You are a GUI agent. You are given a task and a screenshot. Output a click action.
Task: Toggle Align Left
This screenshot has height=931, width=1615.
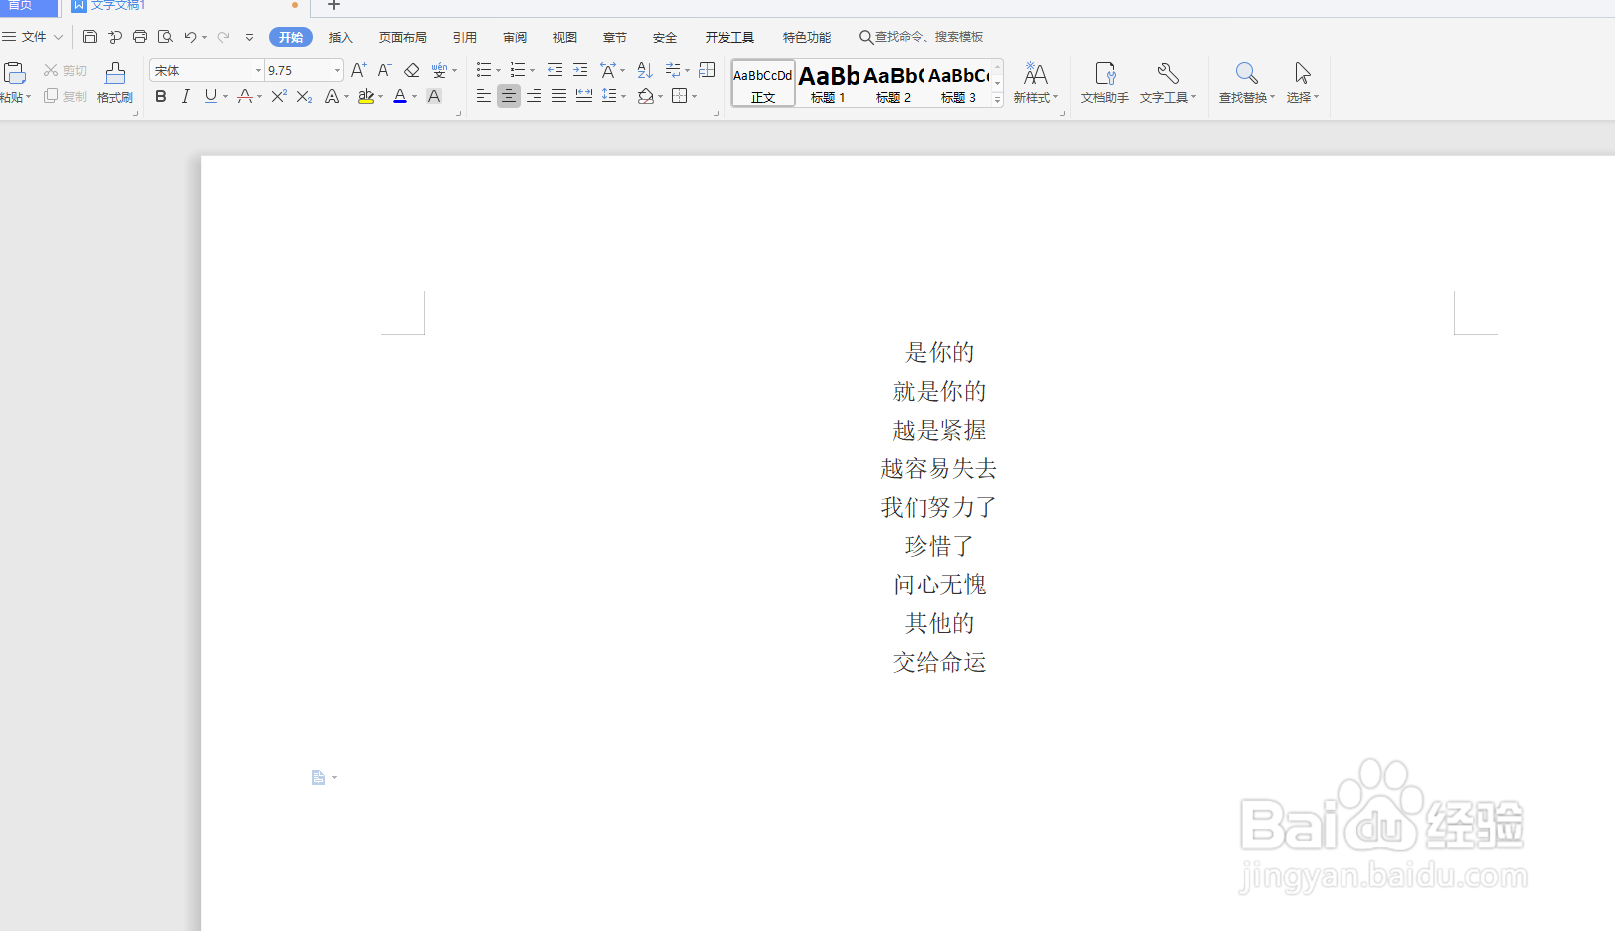tap(484, 96)
